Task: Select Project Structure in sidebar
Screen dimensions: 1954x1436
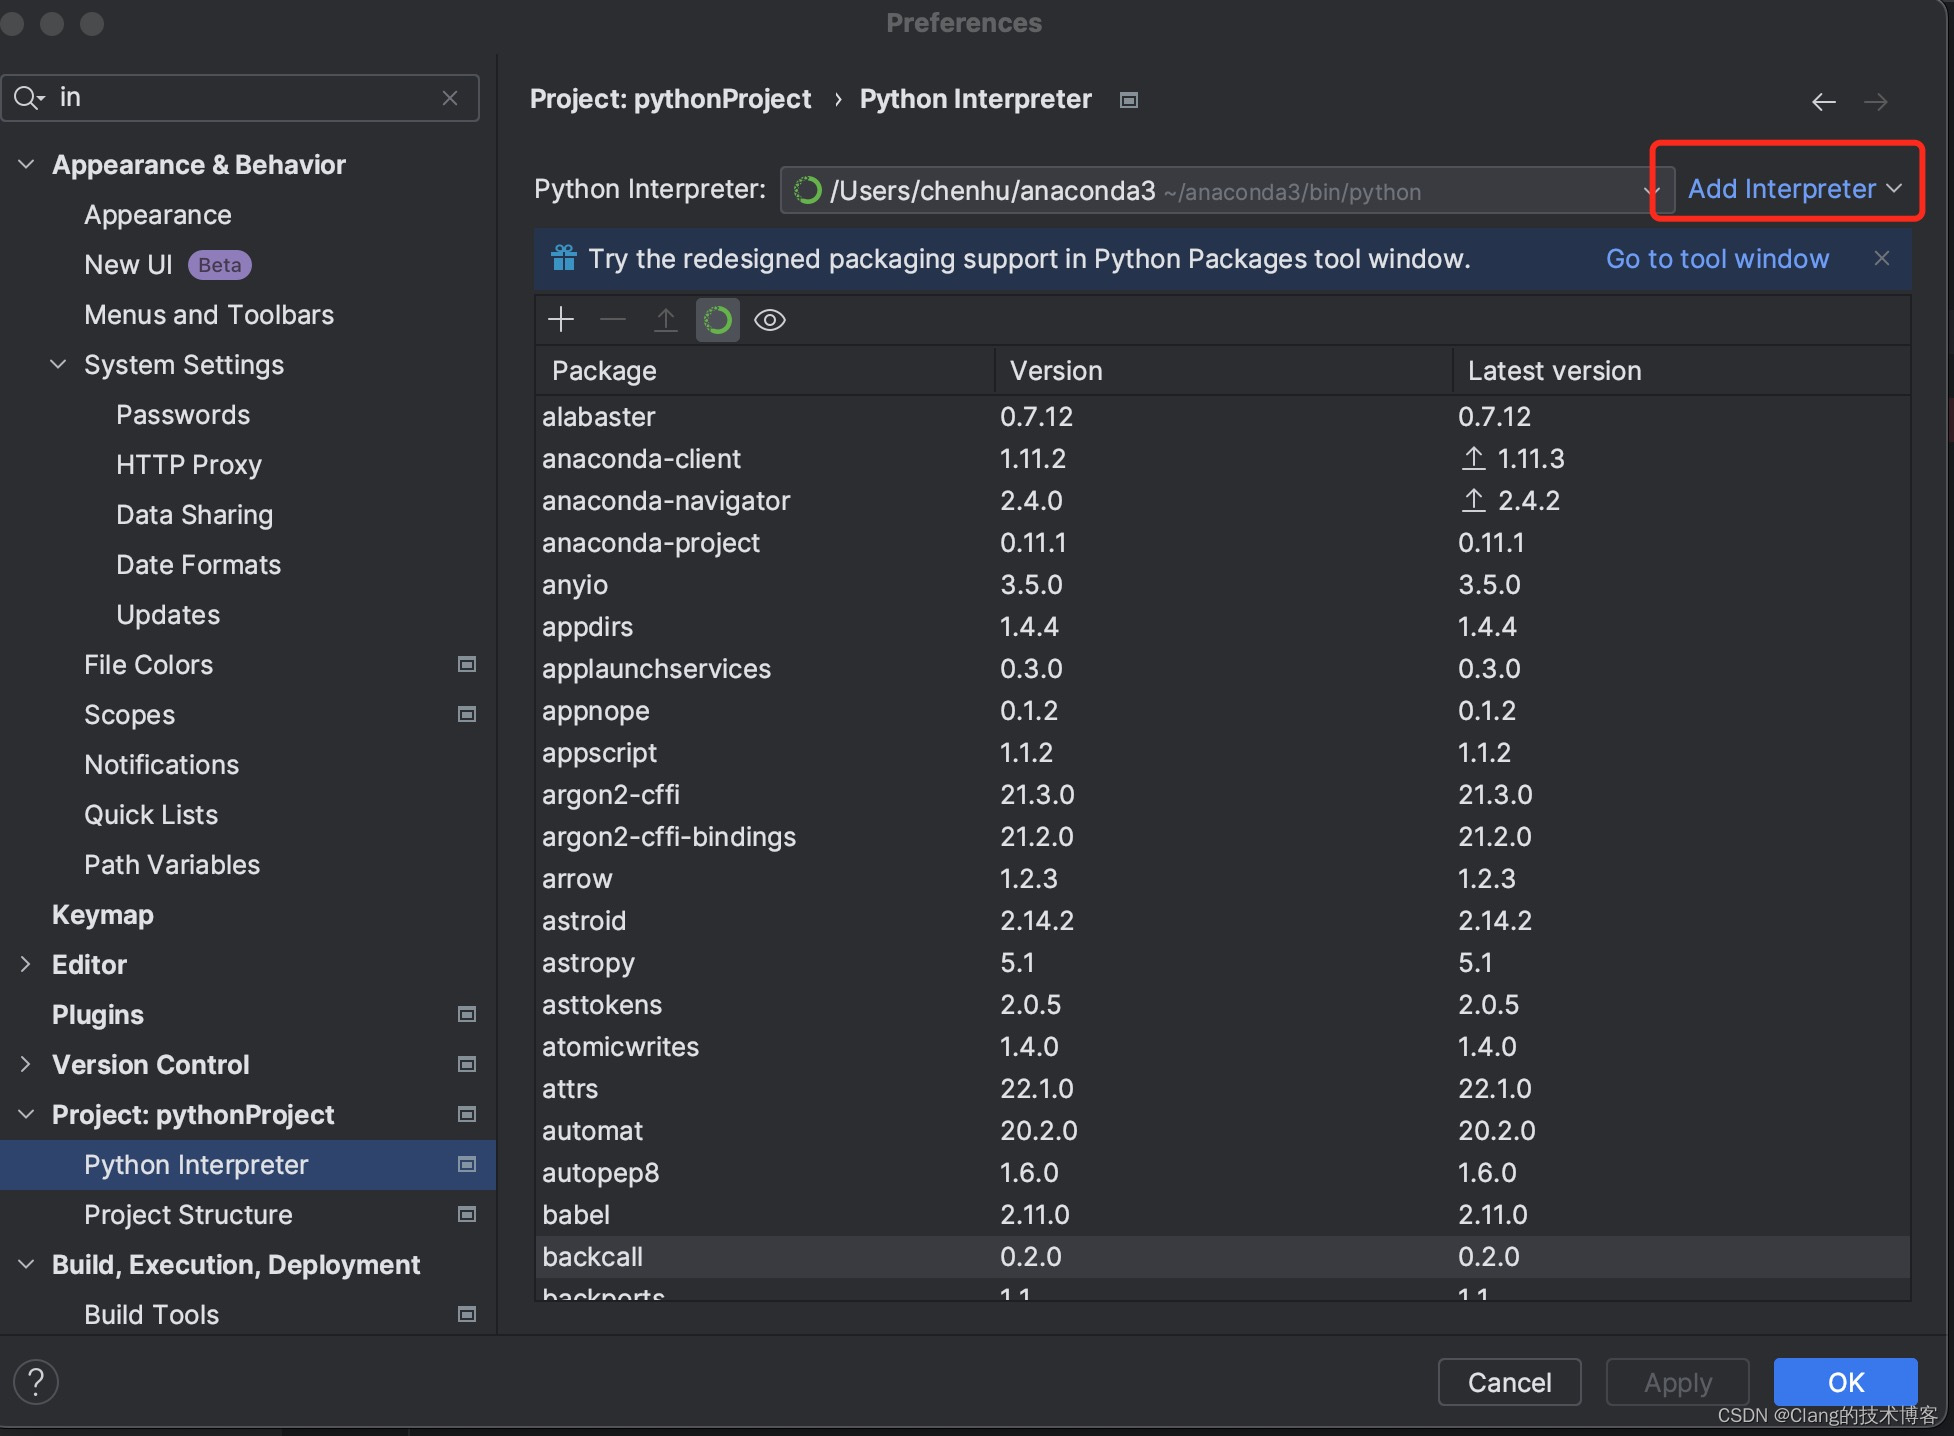Action: [x=188, y=1215]
